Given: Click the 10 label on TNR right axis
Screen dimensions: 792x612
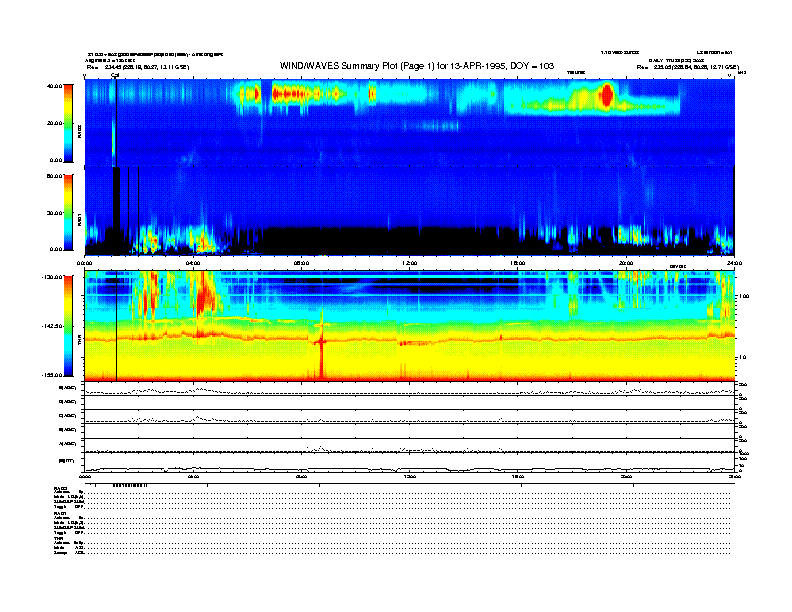Looking at the screenshot, I should tap(742, 358).
